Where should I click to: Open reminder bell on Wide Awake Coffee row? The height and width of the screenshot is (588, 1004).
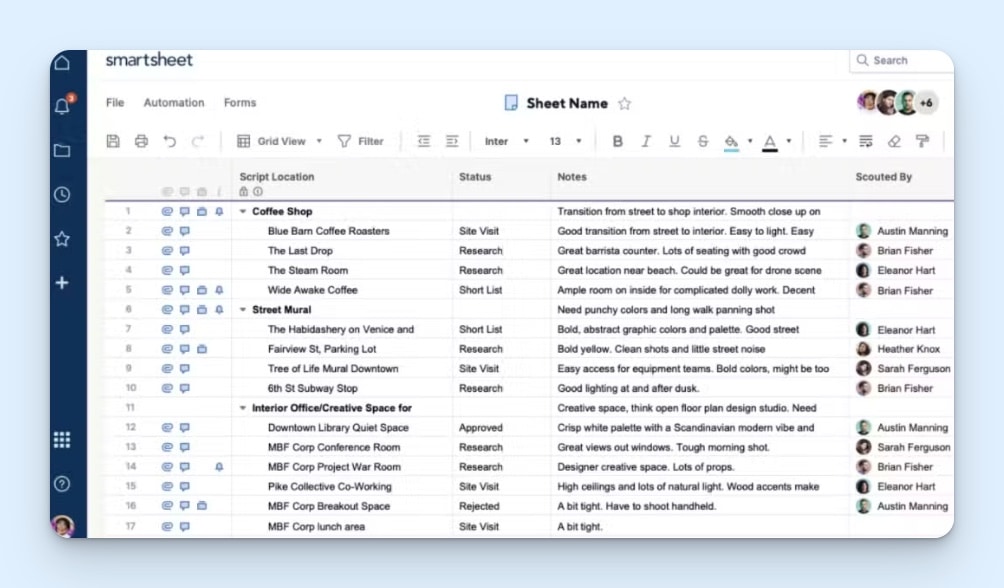(219, 290)
